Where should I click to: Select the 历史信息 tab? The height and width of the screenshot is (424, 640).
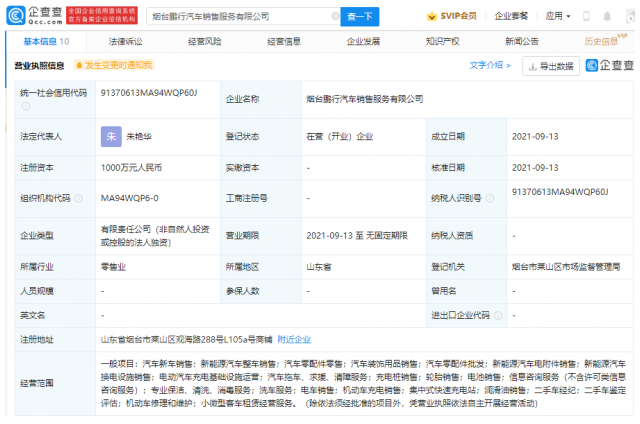pyautogui.click(x=602, y=42)
